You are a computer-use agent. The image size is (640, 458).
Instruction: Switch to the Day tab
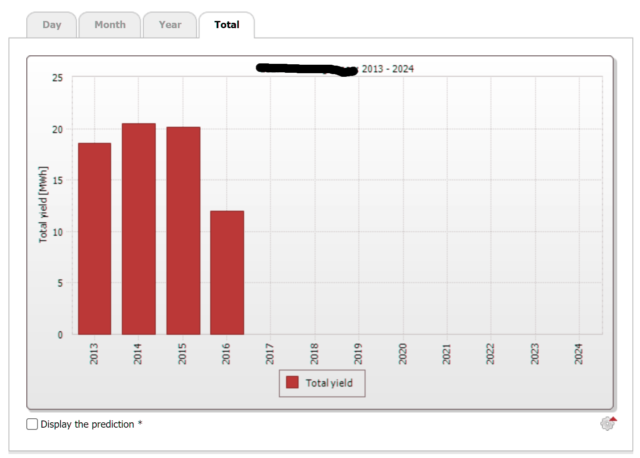pos(51,24)
